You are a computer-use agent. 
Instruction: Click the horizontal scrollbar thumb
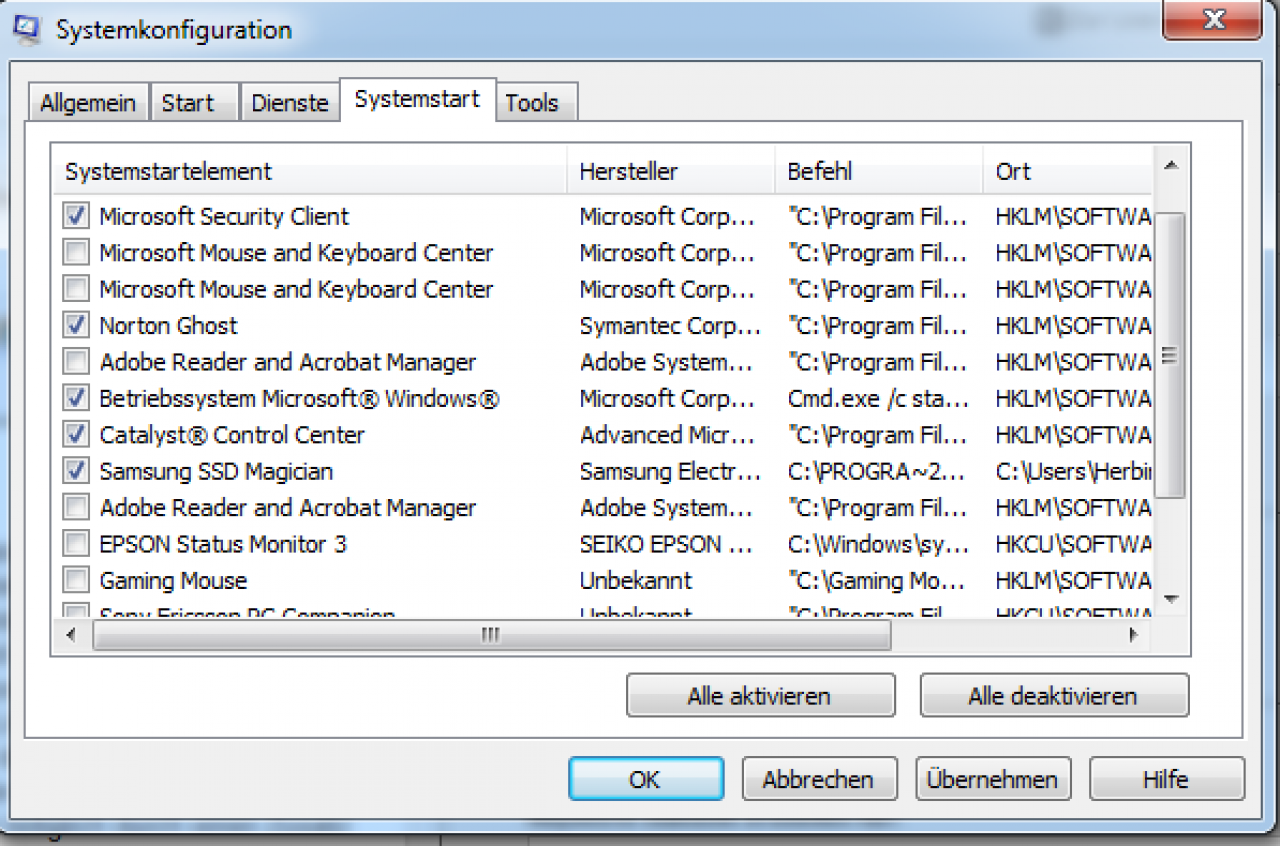(x=491, y=634)
